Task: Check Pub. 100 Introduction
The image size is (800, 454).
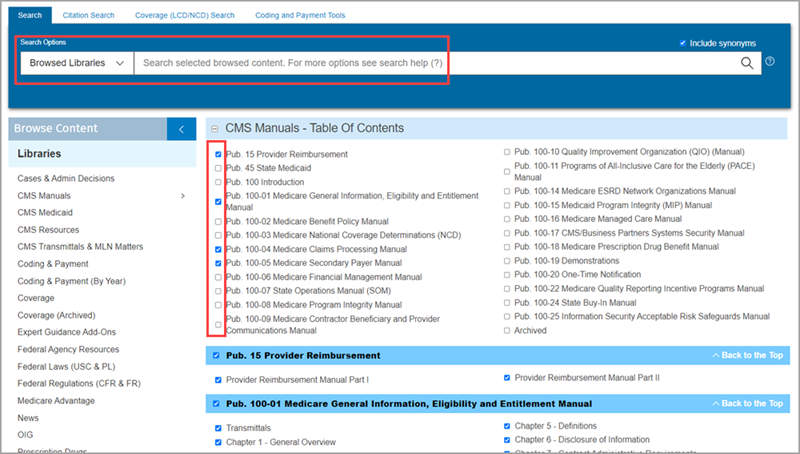Action: tap(218, 182)
